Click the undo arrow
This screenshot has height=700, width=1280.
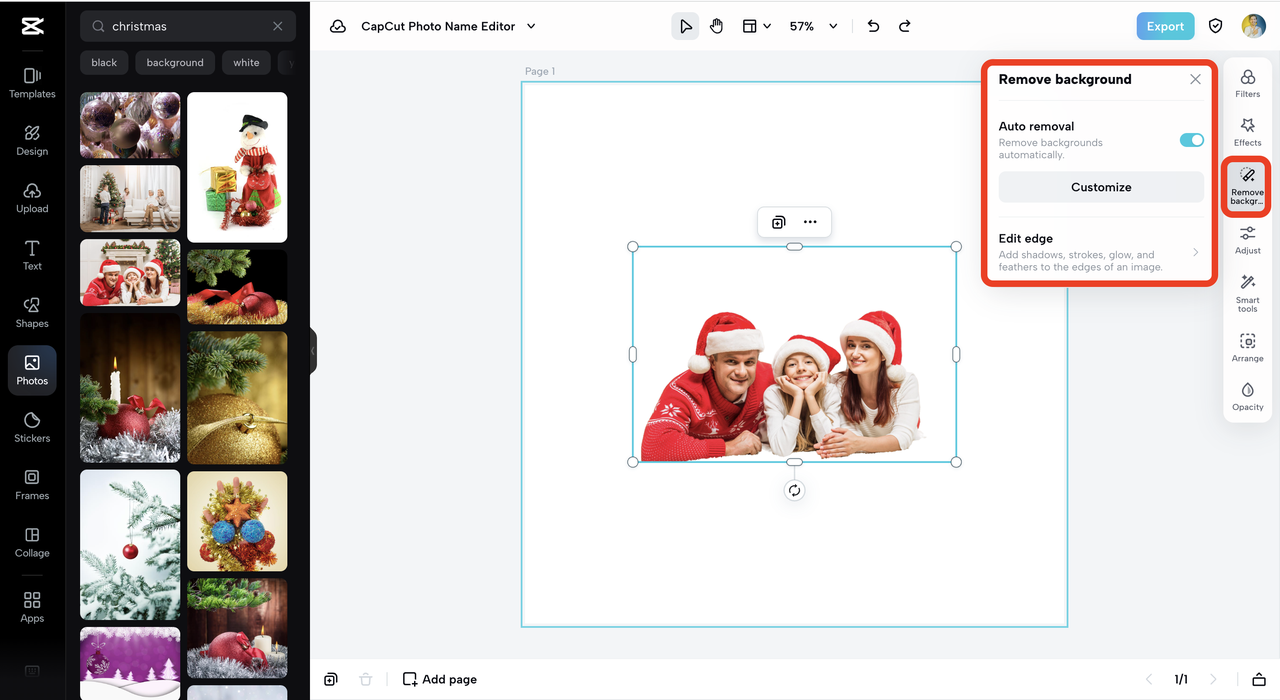click(x=873, y=26)
